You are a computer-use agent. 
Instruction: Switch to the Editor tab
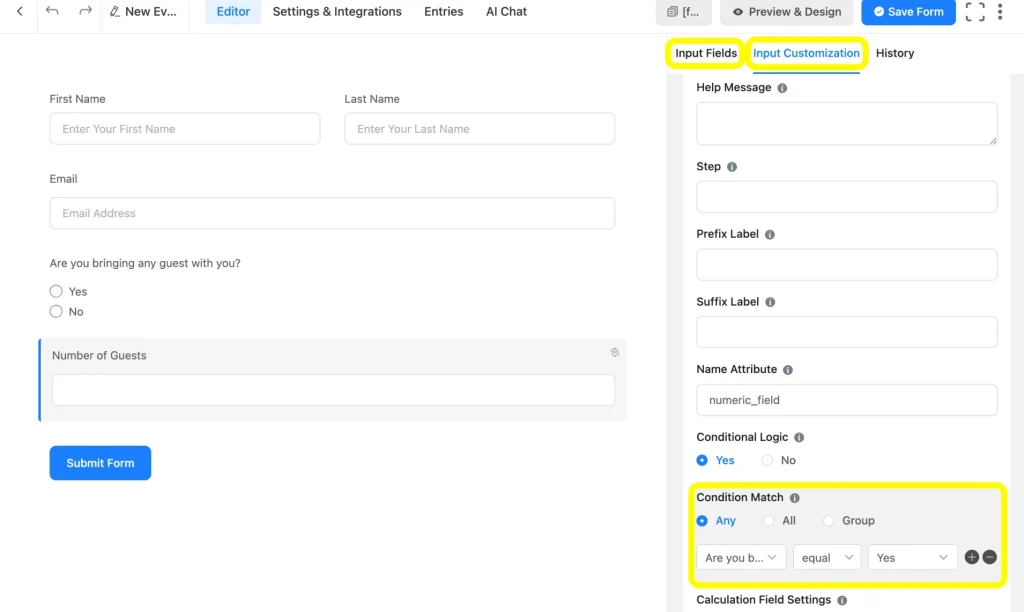tap(233, 12)
